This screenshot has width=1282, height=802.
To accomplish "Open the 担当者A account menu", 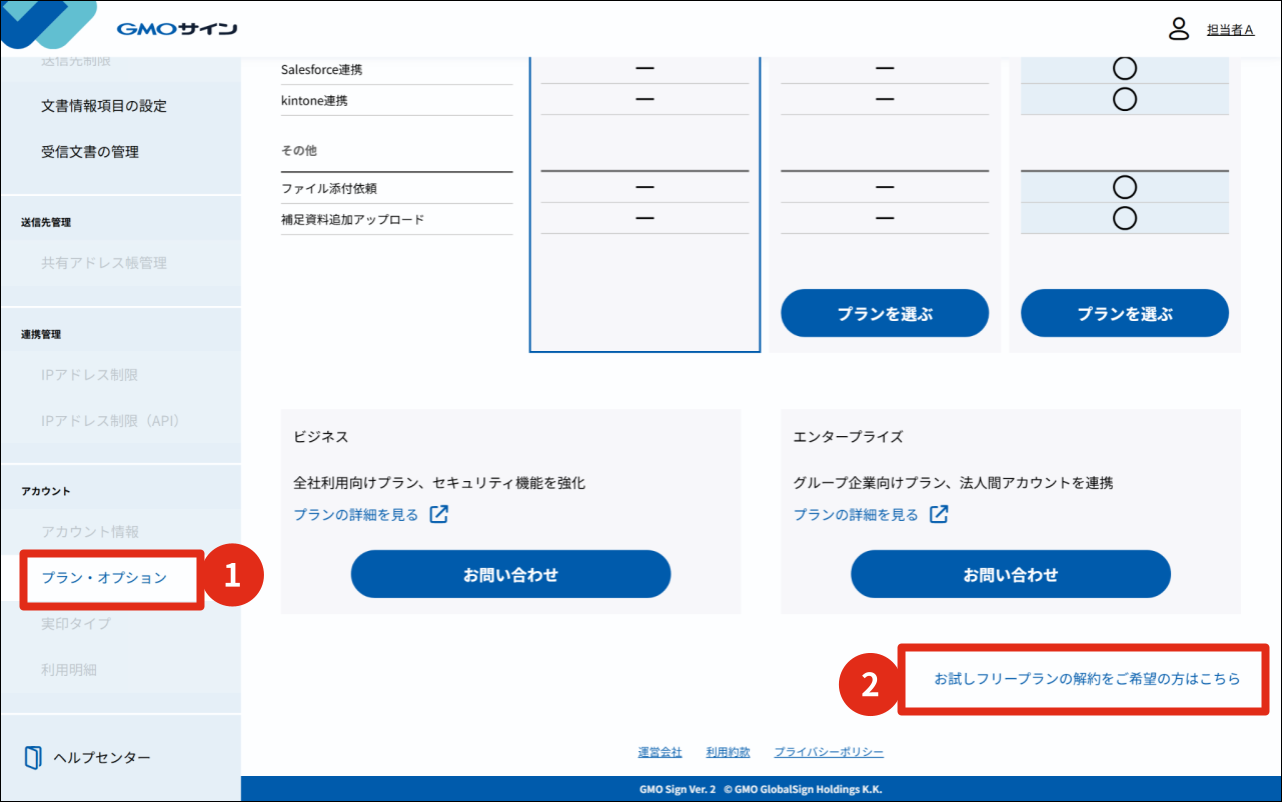I will click(1230, 30).
